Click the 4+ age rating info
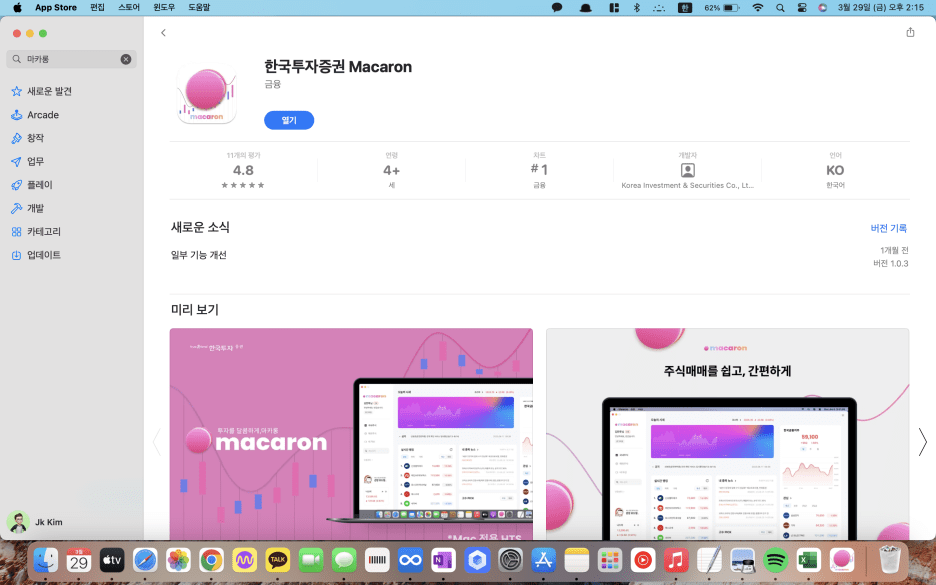The width and height of the screenshot is (936, 585). pos(391,170)
